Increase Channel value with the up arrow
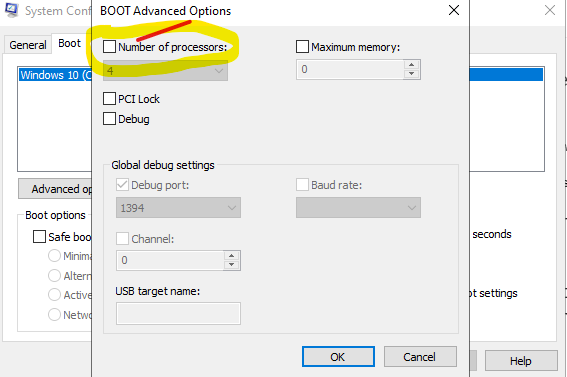Image resolution: width=567 pixels, height=377 pixels. [x=231, y=256]
